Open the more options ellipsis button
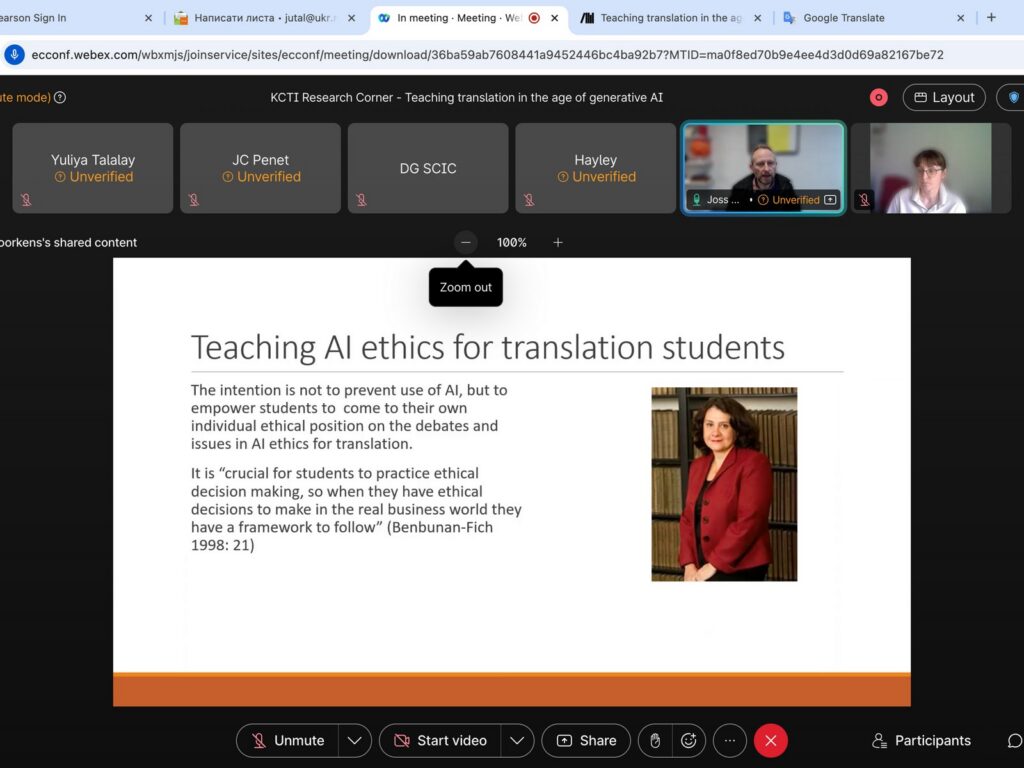This screenshot has height=768, width=1024. coord(730,741)
